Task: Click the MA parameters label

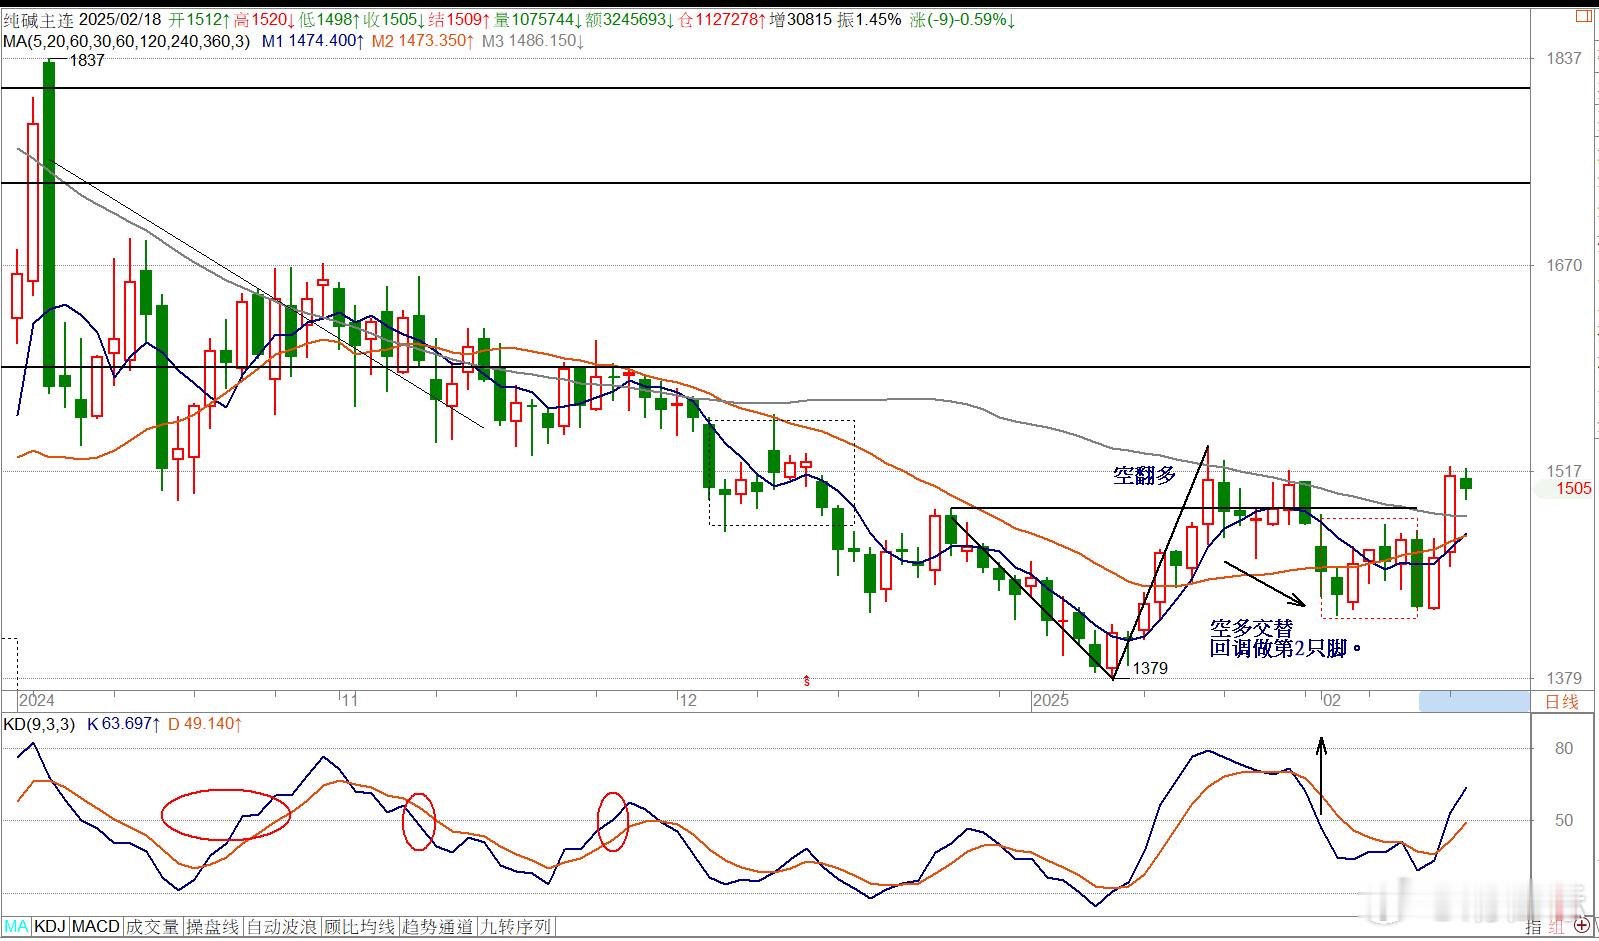Action: click(x=126, y=41)
